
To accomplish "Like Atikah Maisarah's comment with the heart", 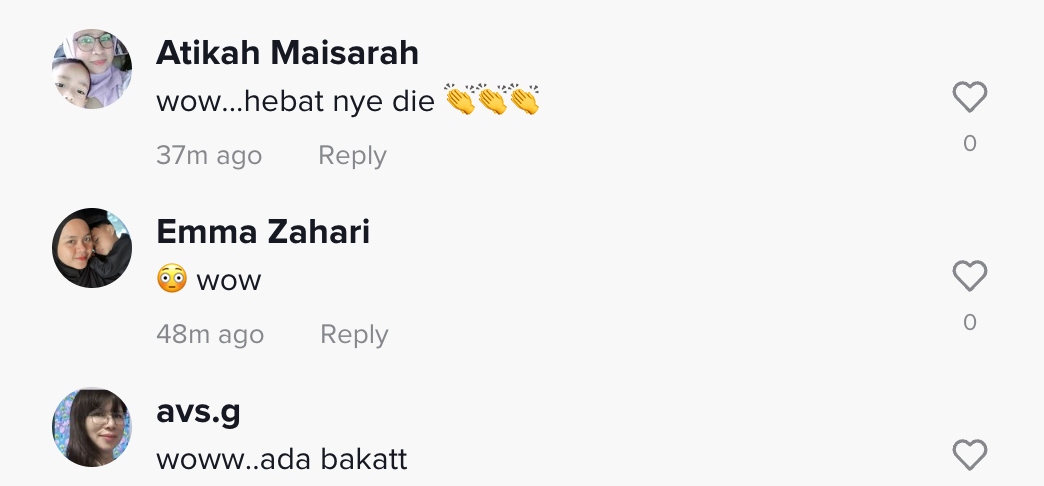I will tap(969, 98).
